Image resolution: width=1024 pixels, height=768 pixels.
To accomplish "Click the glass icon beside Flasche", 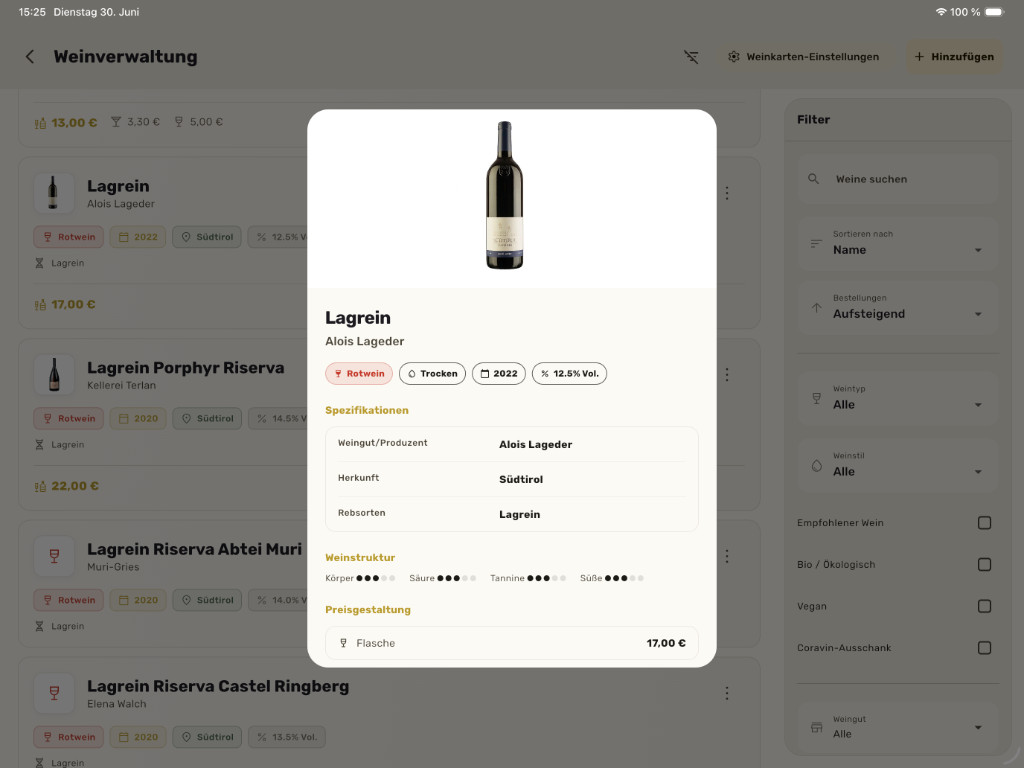I will click(x=344, y=643).
